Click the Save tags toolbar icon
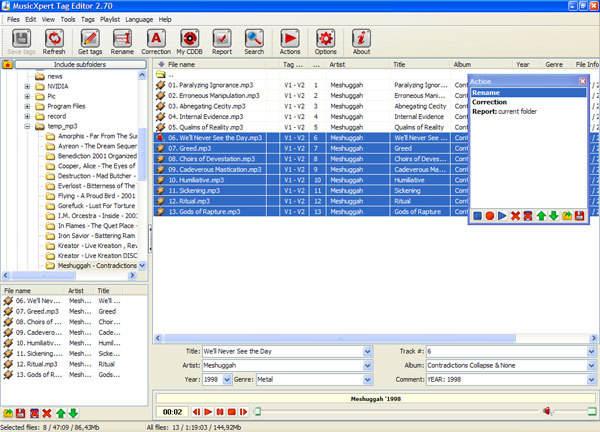 coord(21,41)
